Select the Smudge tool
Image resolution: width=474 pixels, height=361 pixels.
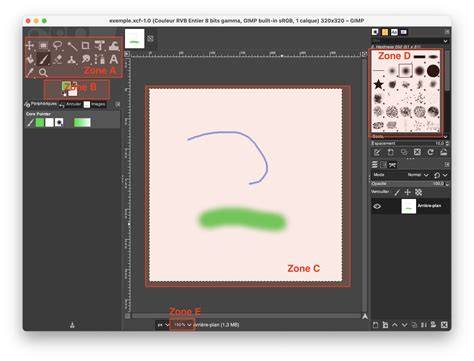tap(86, 59)
